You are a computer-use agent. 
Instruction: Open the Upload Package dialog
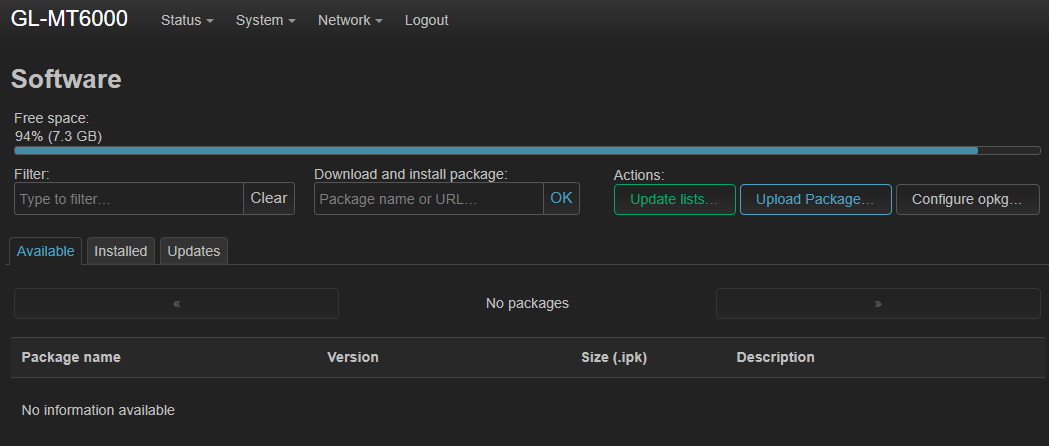pos(815,199)
